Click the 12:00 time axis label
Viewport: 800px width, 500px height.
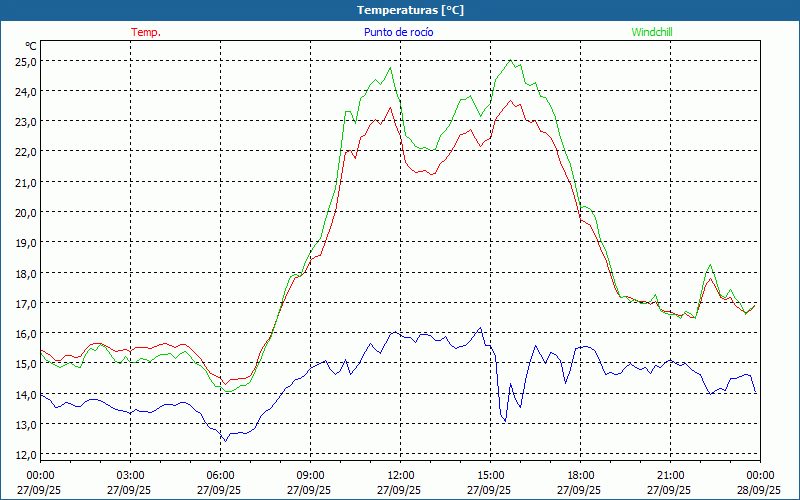click(x=400, y=475)
